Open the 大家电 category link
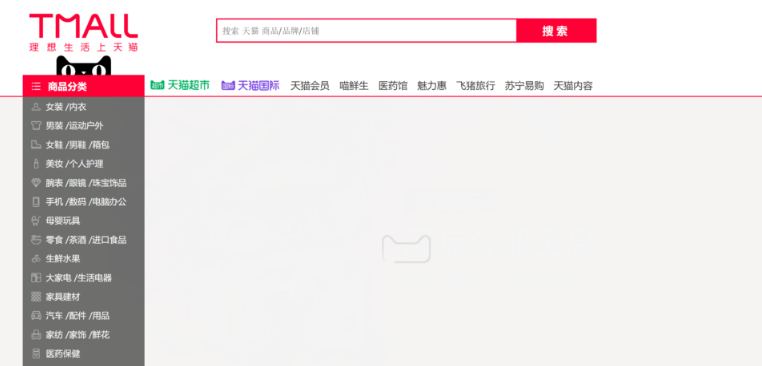The height and width of the screenshot is (366, 762). pos(58,278)
